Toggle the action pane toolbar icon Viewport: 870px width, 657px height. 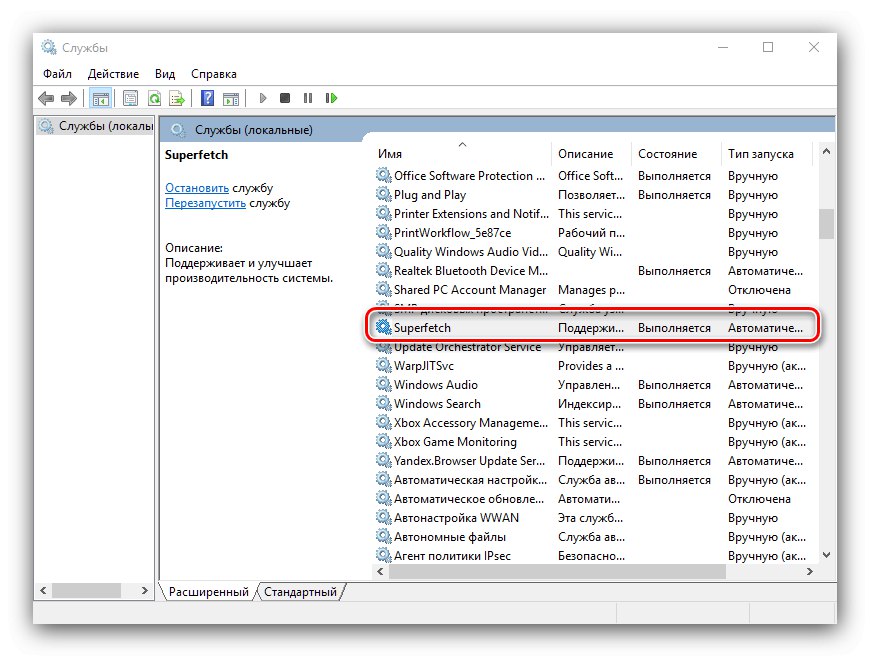[231, 99]
